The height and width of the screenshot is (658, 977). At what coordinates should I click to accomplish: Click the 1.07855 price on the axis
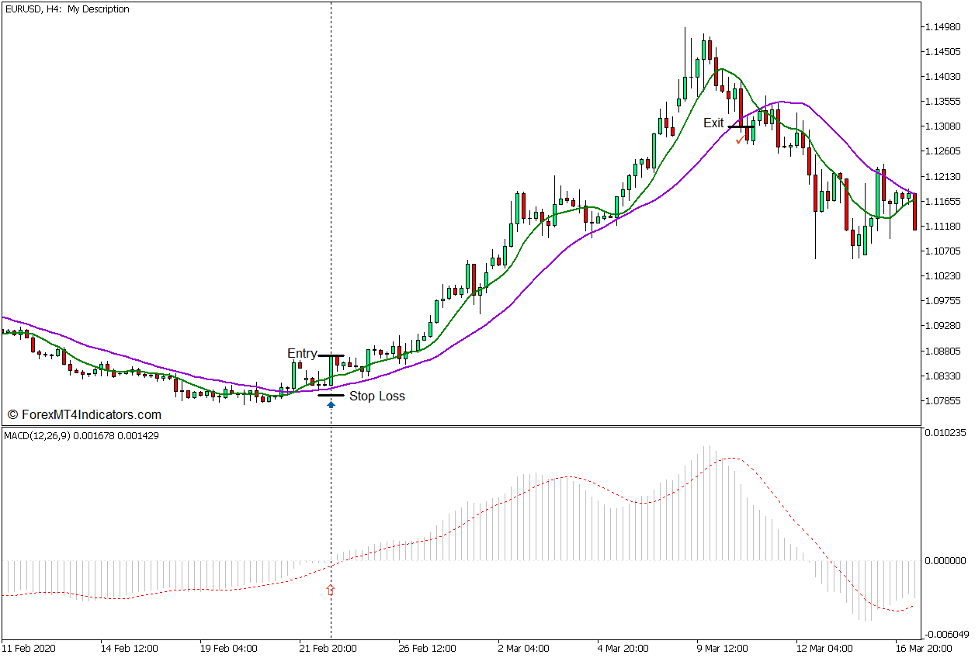coord(943,401)
